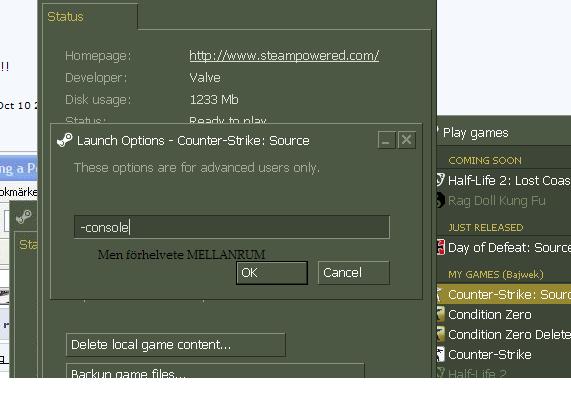
Task: Select Condition Zero Deleted Scenes entry
Action: [x=509, y=334]
